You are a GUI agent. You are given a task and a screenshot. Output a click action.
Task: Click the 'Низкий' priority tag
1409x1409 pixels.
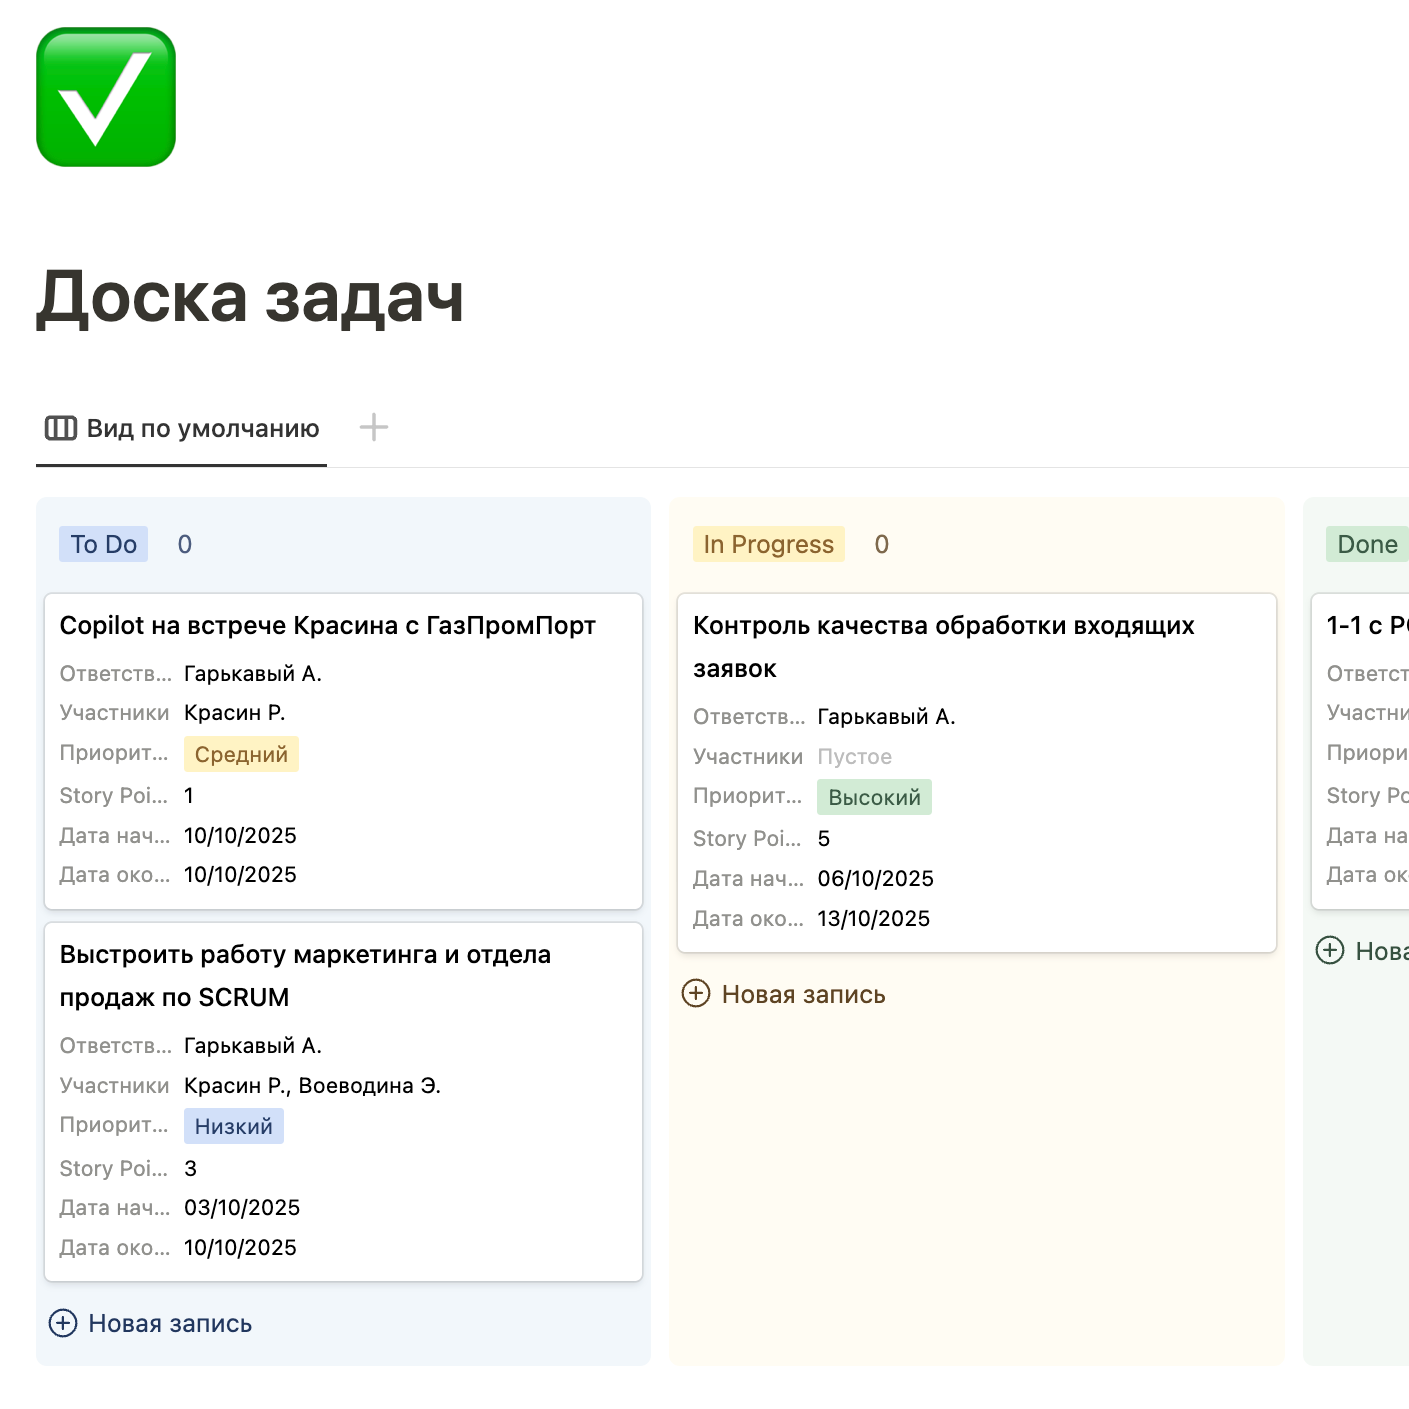[x=233, y=1126]
